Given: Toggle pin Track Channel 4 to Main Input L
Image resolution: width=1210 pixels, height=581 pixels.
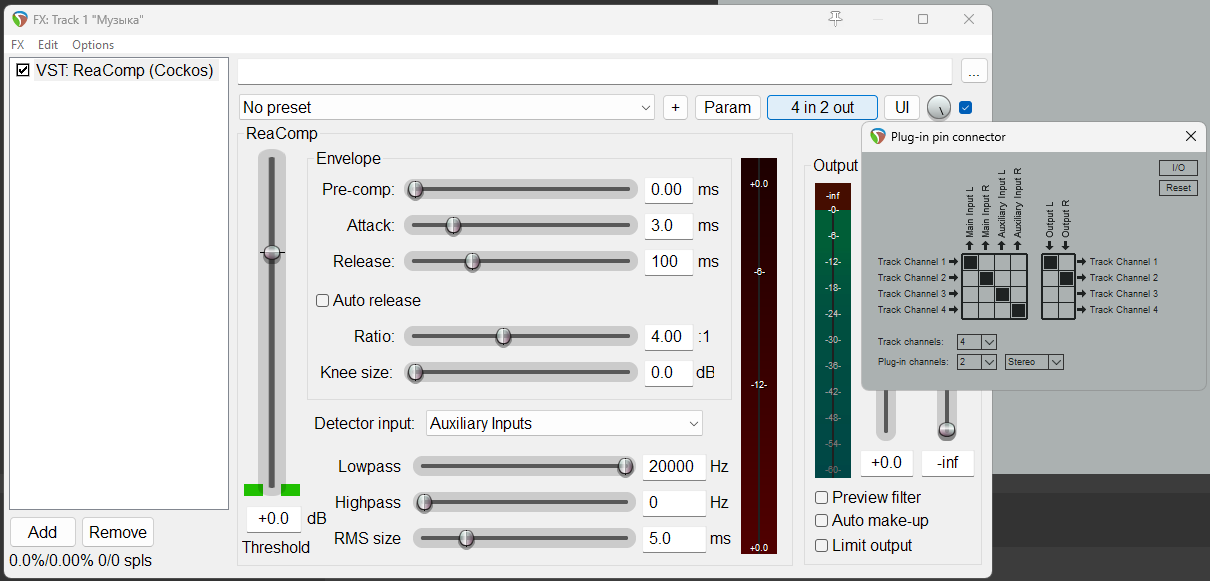Looking at the screenshot, I should coord(970,310).
